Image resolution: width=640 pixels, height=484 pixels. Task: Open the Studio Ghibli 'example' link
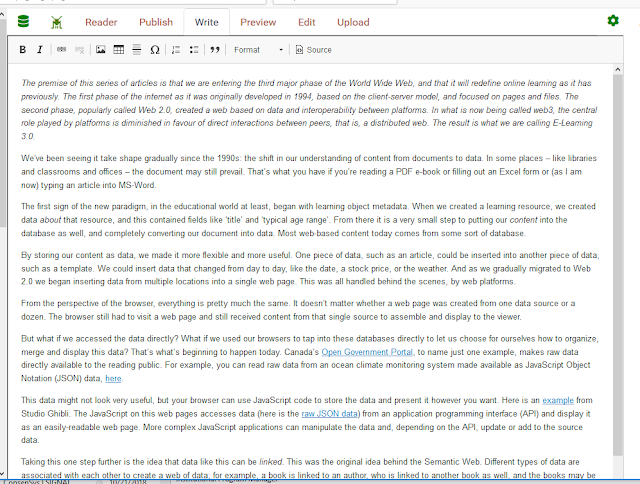click(x=558, y=400)
